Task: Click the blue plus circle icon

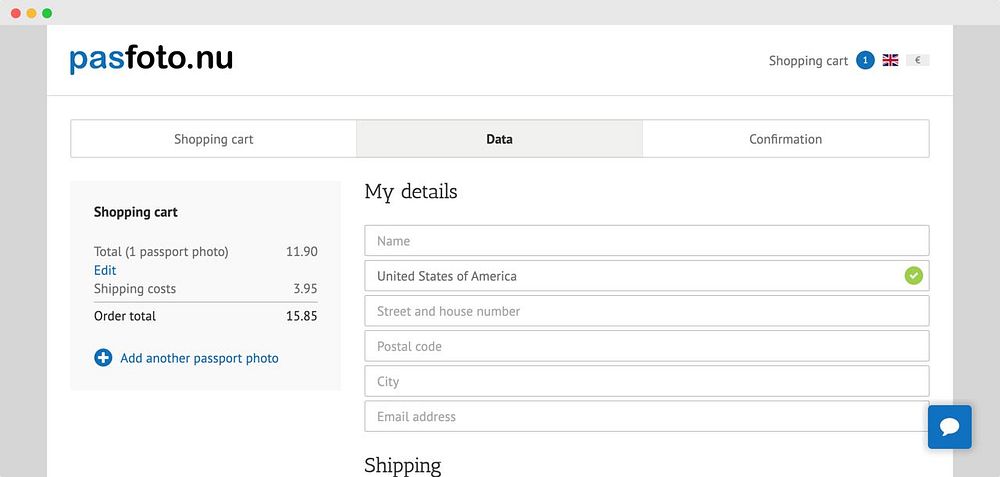Action: [103, 358]
